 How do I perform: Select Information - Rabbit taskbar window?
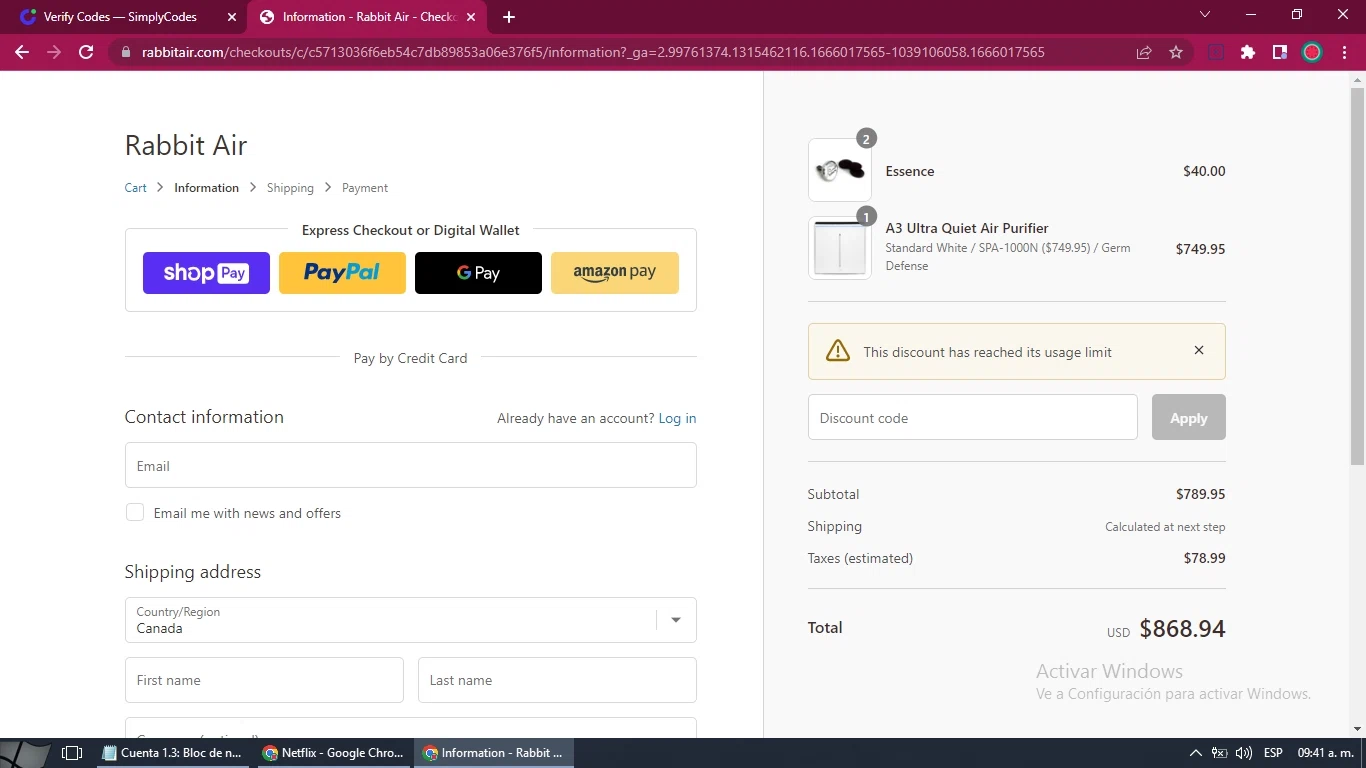pos(494,753)
